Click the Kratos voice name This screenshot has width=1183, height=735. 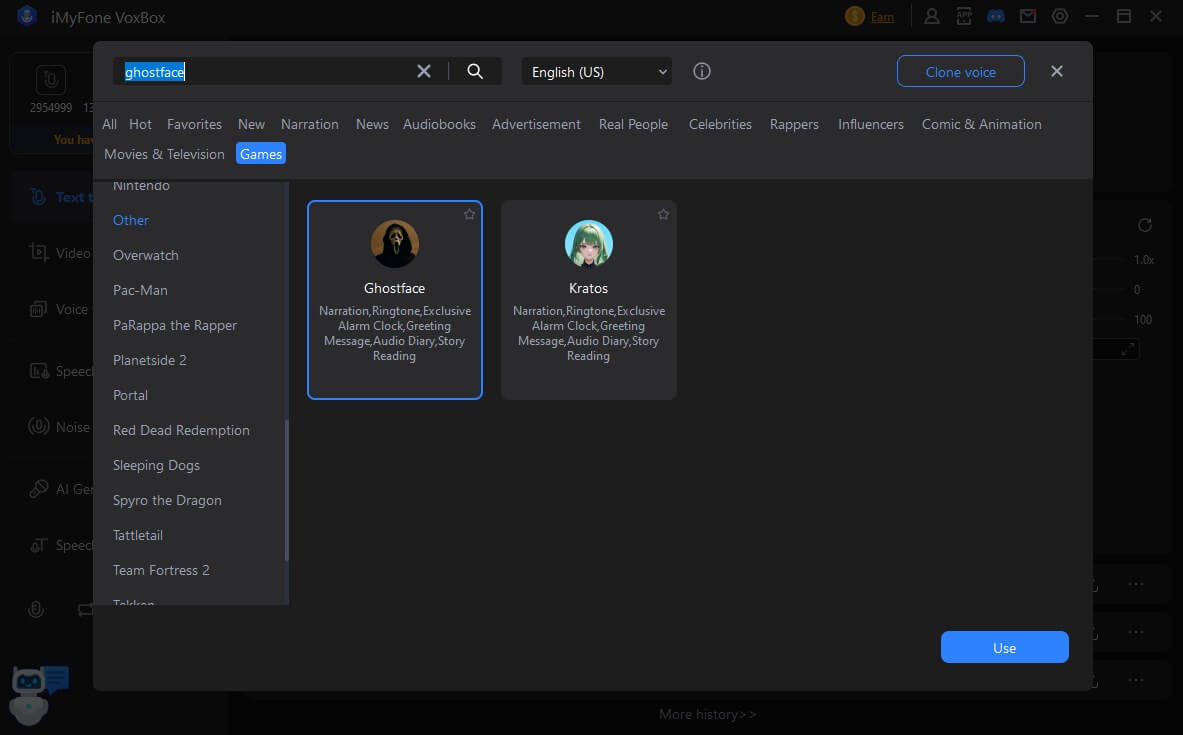[x=588, y=288]
